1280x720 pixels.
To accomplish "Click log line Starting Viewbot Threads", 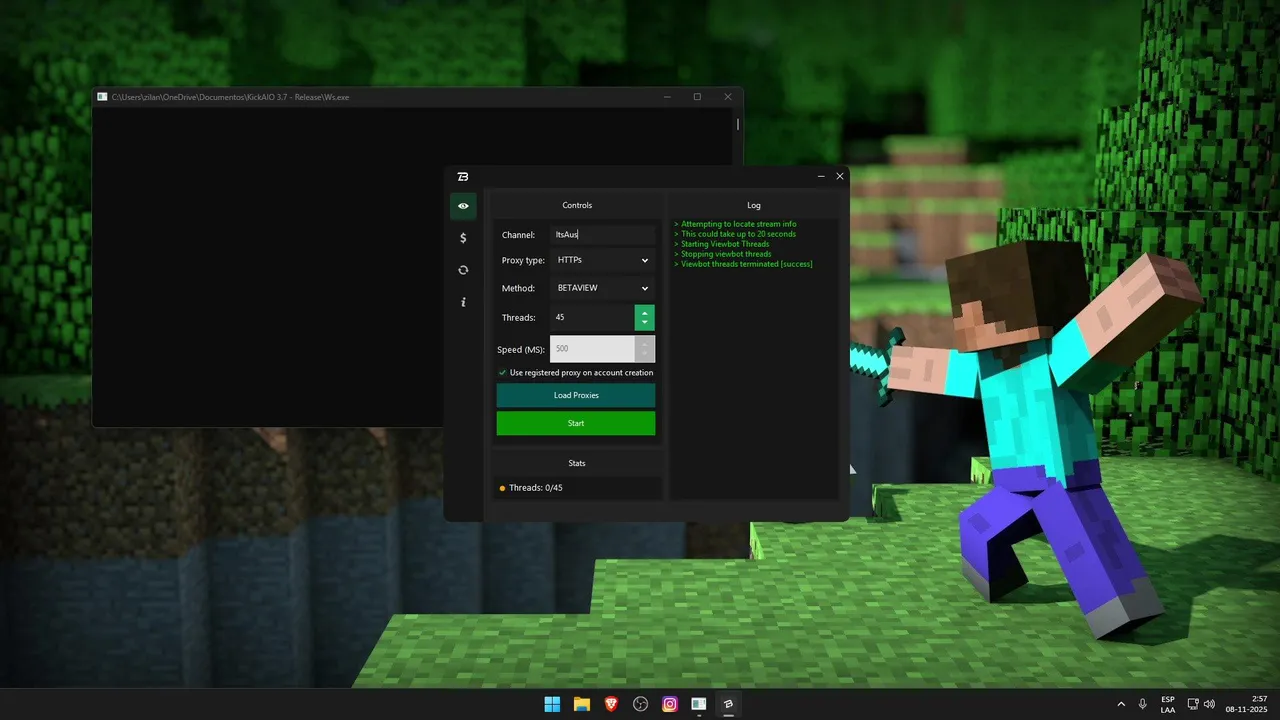I will coord(722,244).
